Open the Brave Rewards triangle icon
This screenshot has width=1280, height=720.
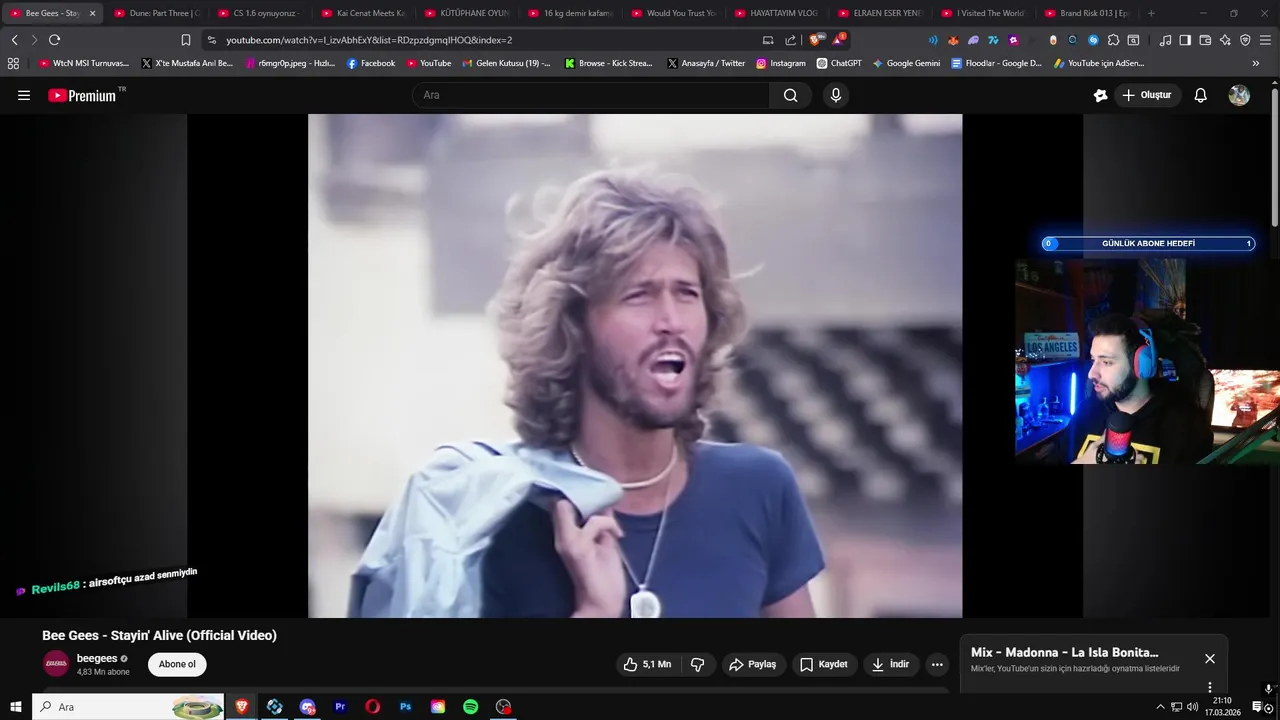838,40
